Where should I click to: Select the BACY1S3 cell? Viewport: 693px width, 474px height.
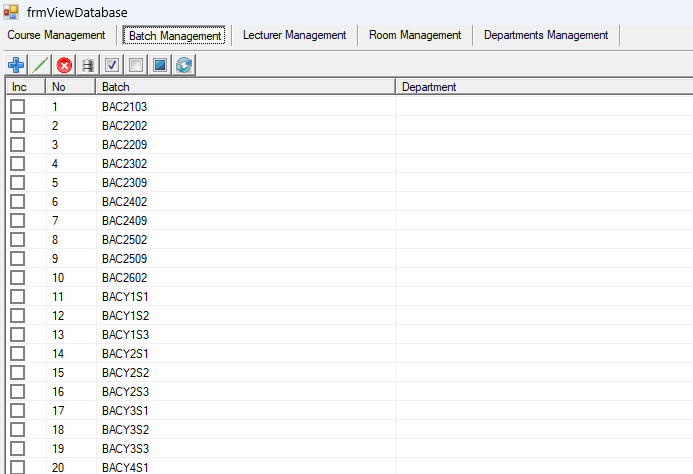tap(246, 335)
